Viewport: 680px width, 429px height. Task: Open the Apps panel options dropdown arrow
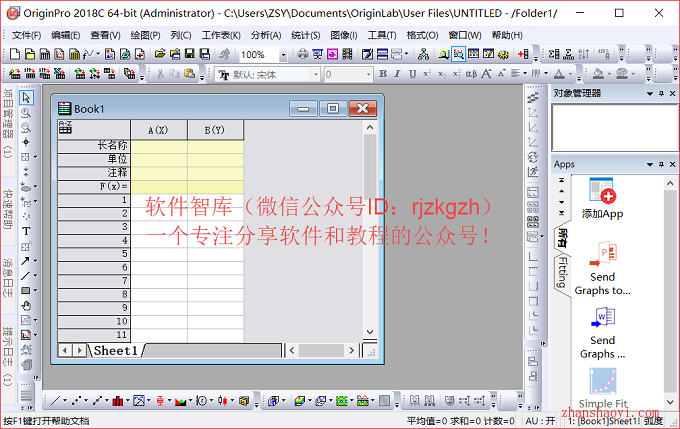tap(650, 164)
